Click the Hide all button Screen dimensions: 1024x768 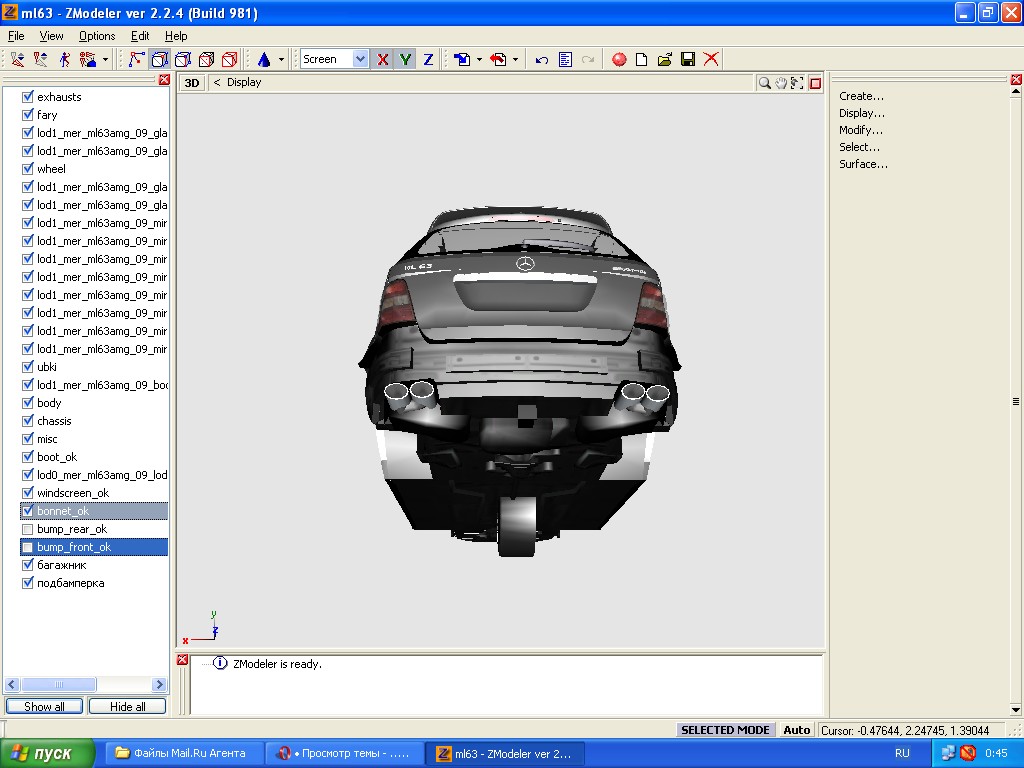tap(127, 707)
